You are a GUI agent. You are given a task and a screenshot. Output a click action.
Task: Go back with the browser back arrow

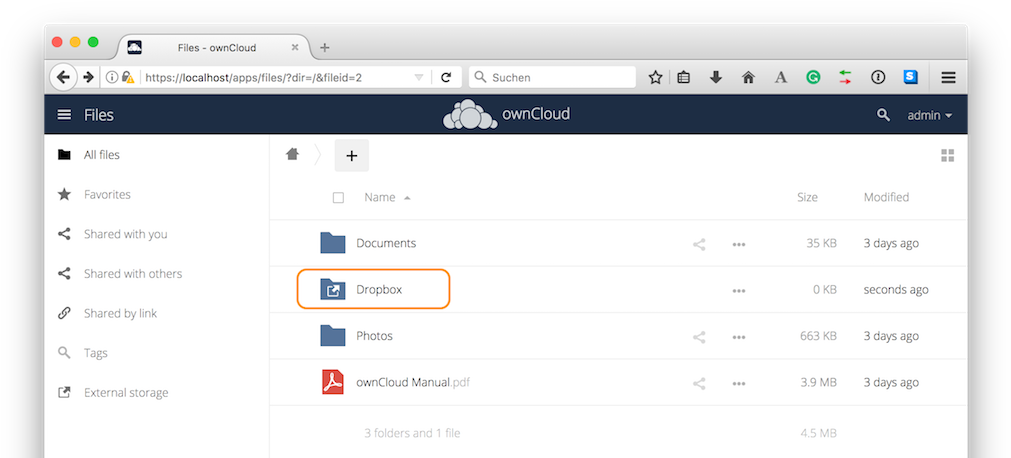click(63, 77)
